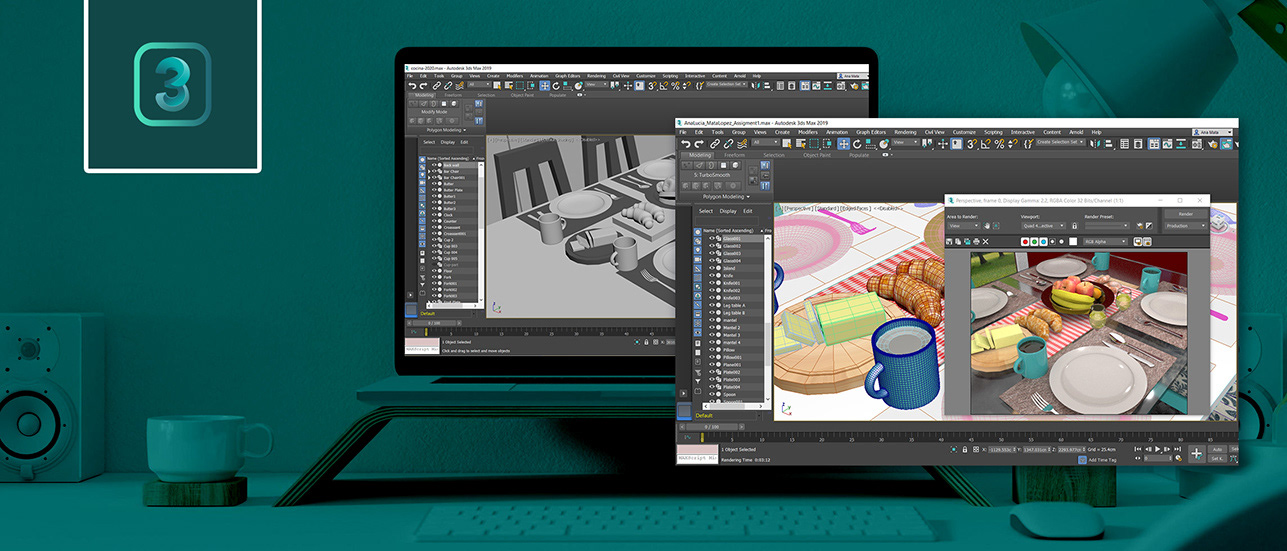Open Material Editor in front window
The image size is (1287, 551).
pos(1196,144)
